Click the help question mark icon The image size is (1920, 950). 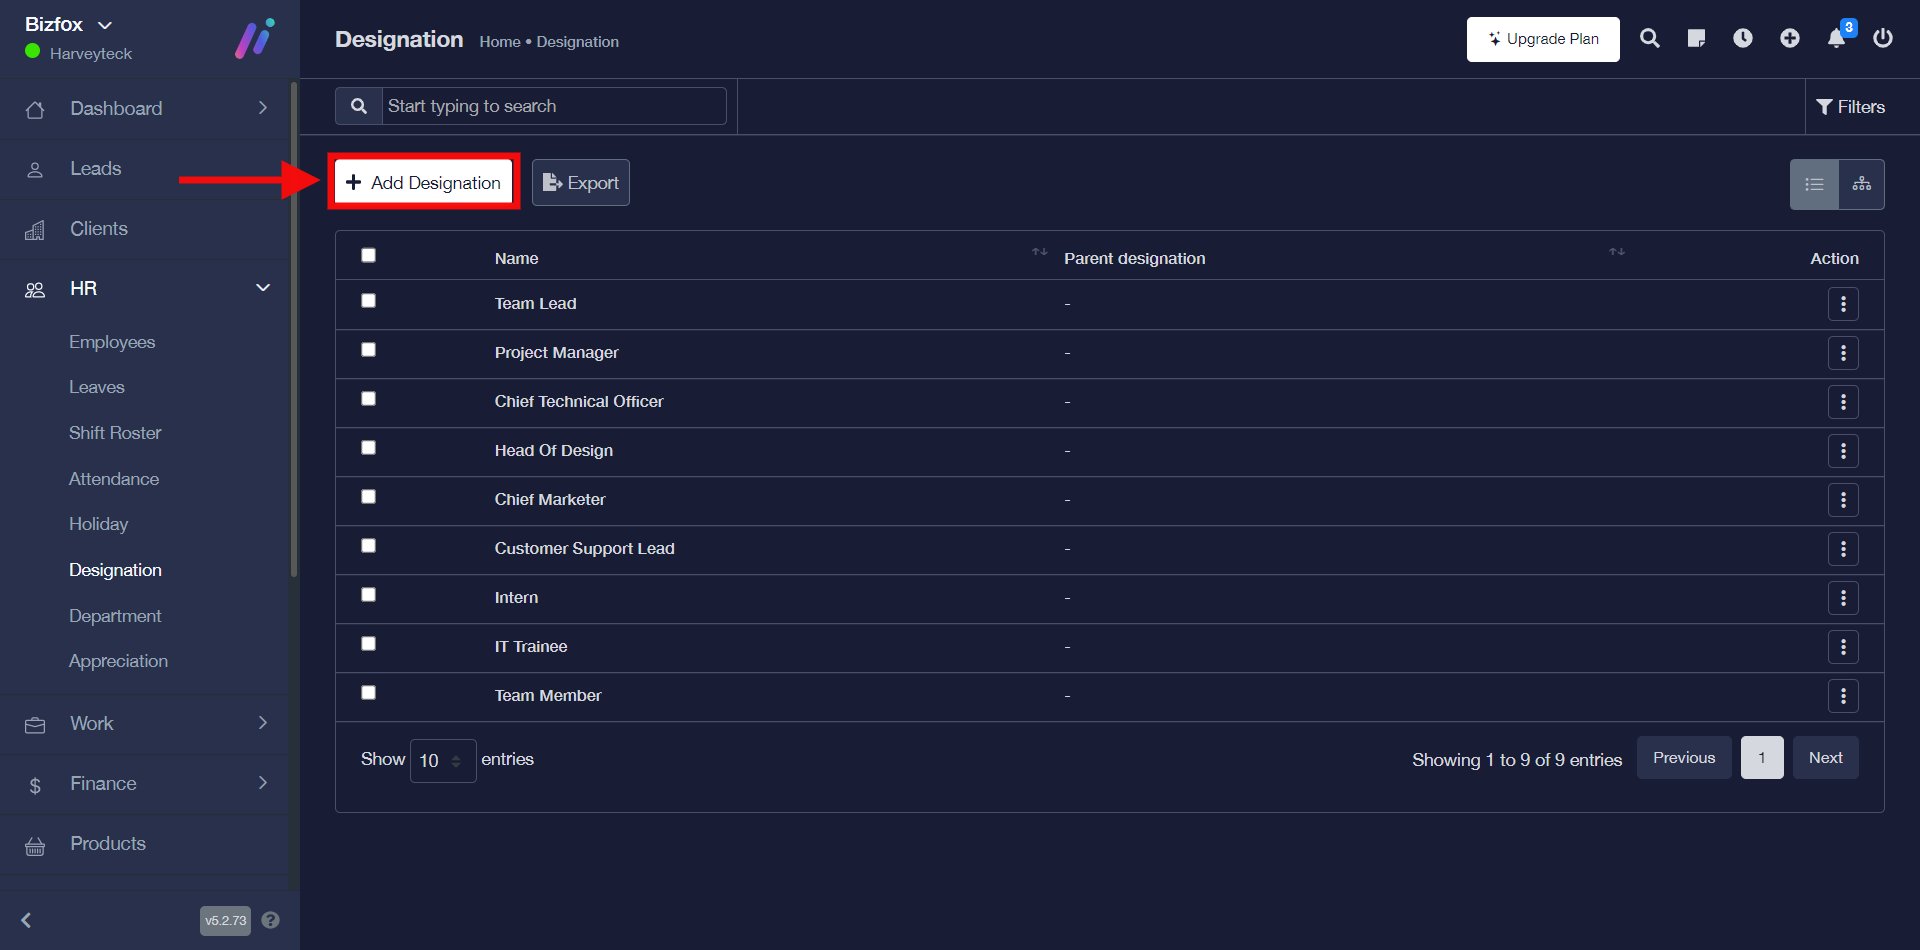270,920
